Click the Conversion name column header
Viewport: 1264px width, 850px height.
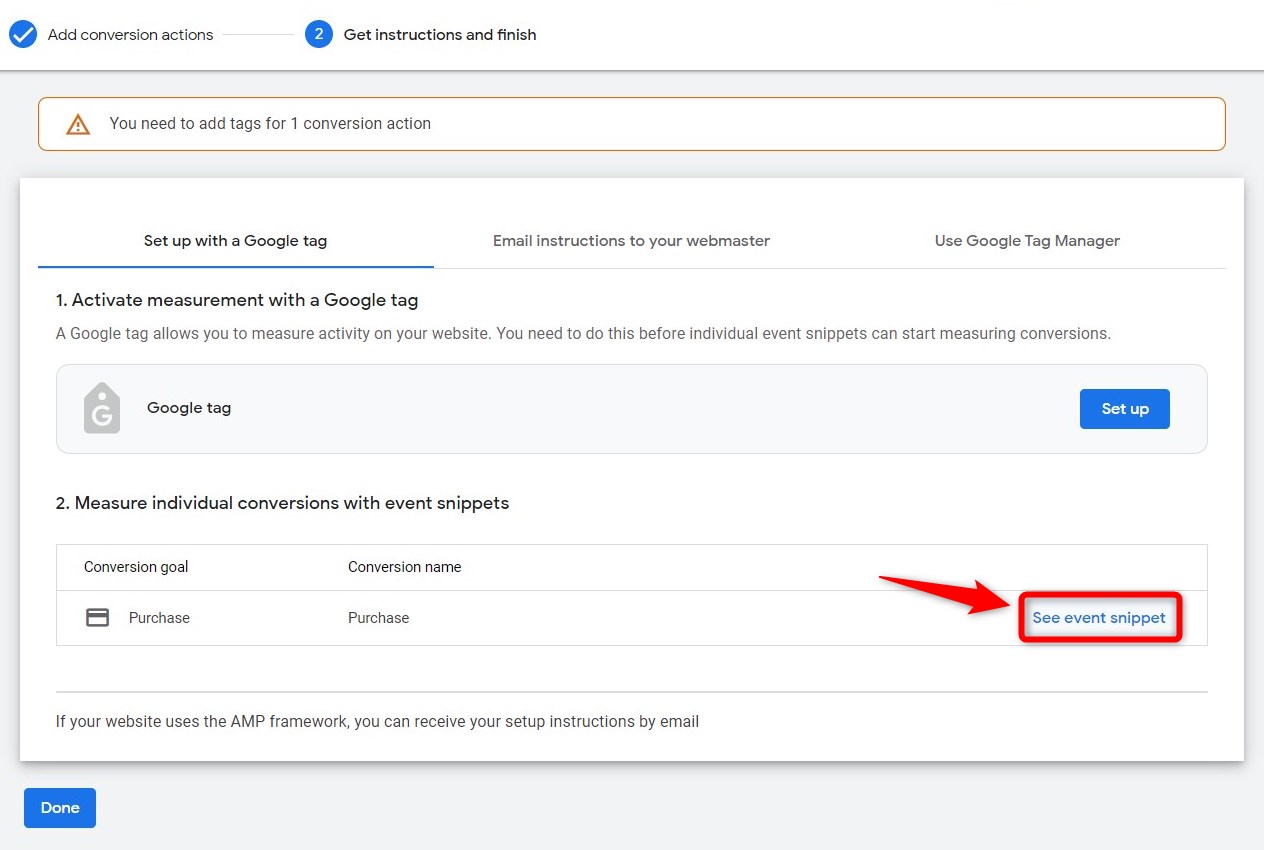coord(405,567)
